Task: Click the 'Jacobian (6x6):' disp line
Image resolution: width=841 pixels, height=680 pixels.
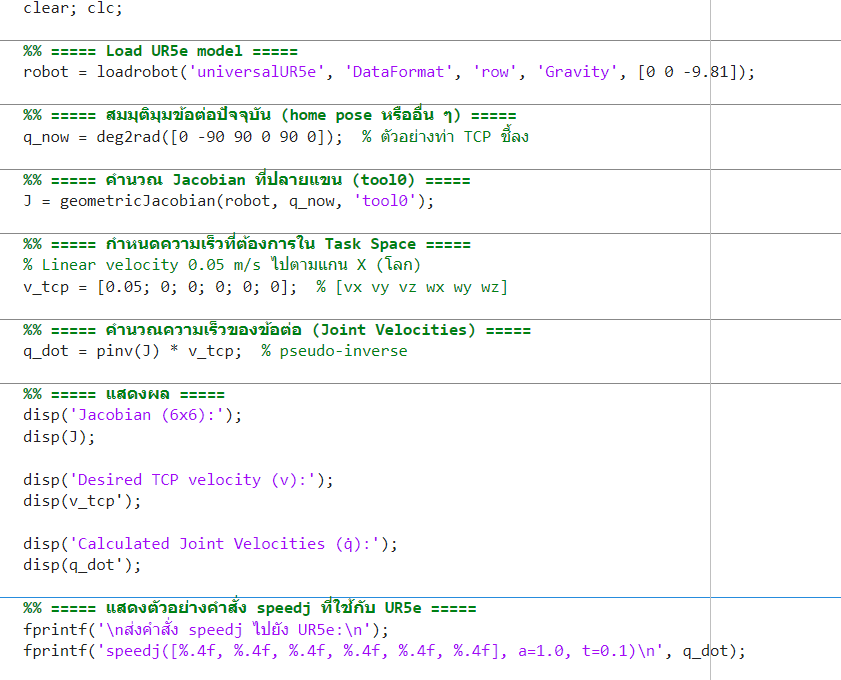Action: (x=132, y=415)
